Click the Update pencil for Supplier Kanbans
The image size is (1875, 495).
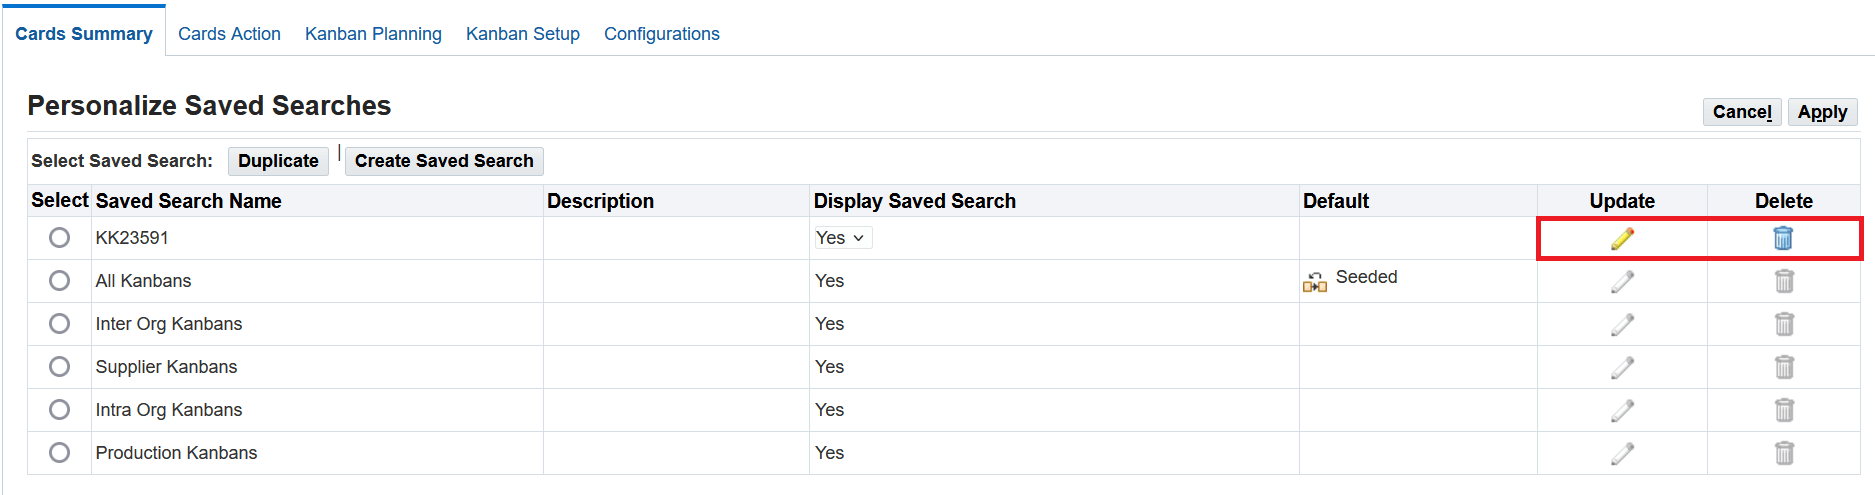[1622, 367]
